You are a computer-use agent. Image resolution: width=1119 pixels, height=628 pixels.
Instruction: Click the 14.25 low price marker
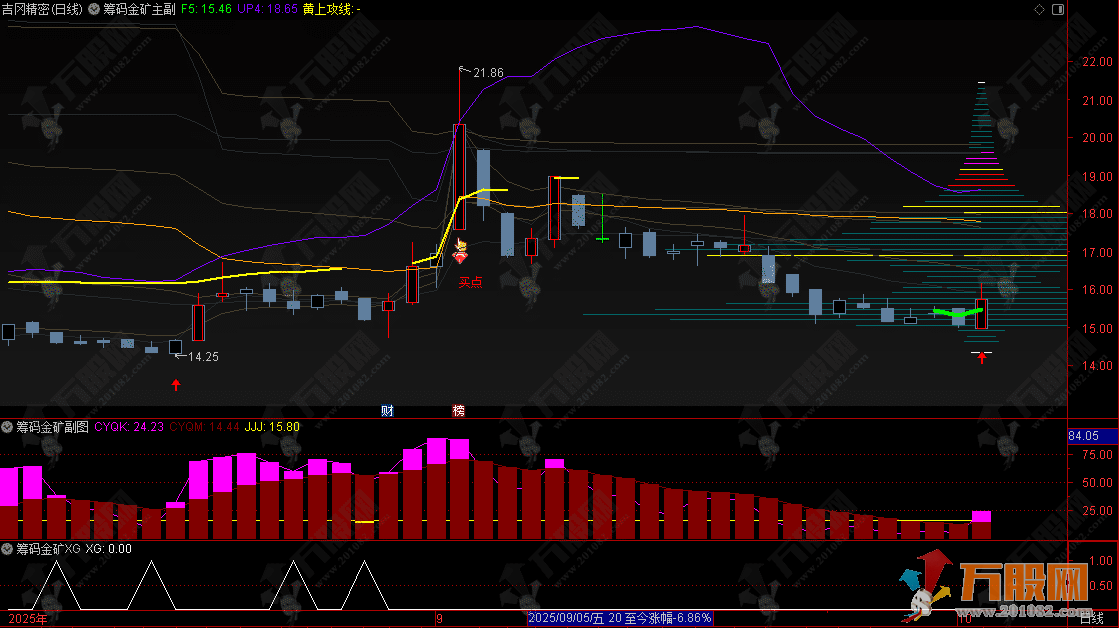(x=201, y=356)
